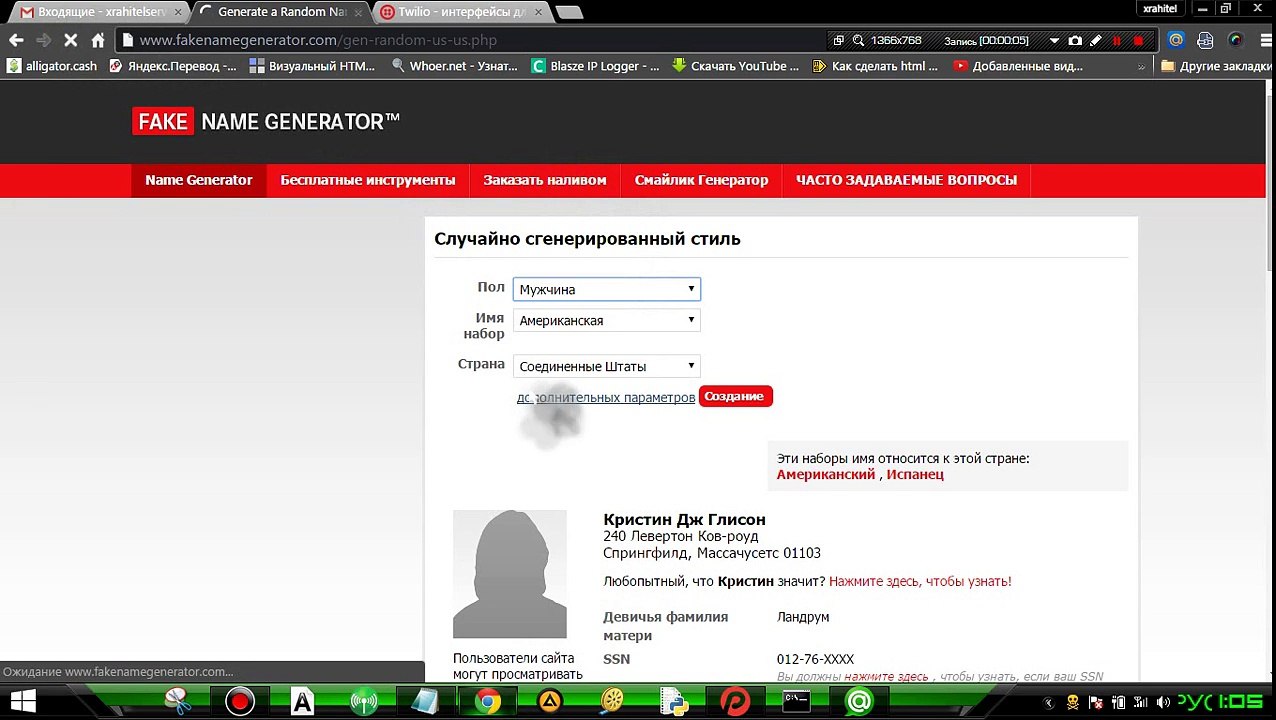Screen dimensions: 1276x720
Task: Open the Бесплатные инструменты menu
Action: coord(368,180)
